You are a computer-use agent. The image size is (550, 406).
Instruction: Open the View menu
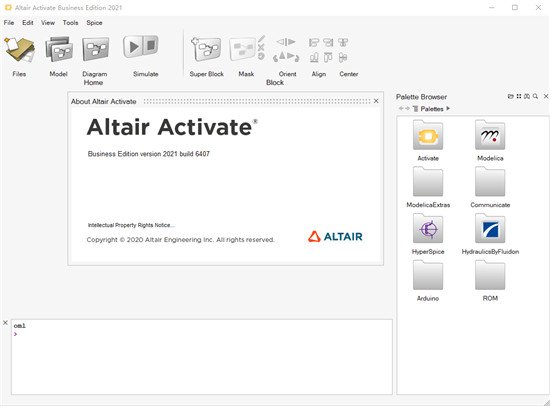(x=48, y=23)
